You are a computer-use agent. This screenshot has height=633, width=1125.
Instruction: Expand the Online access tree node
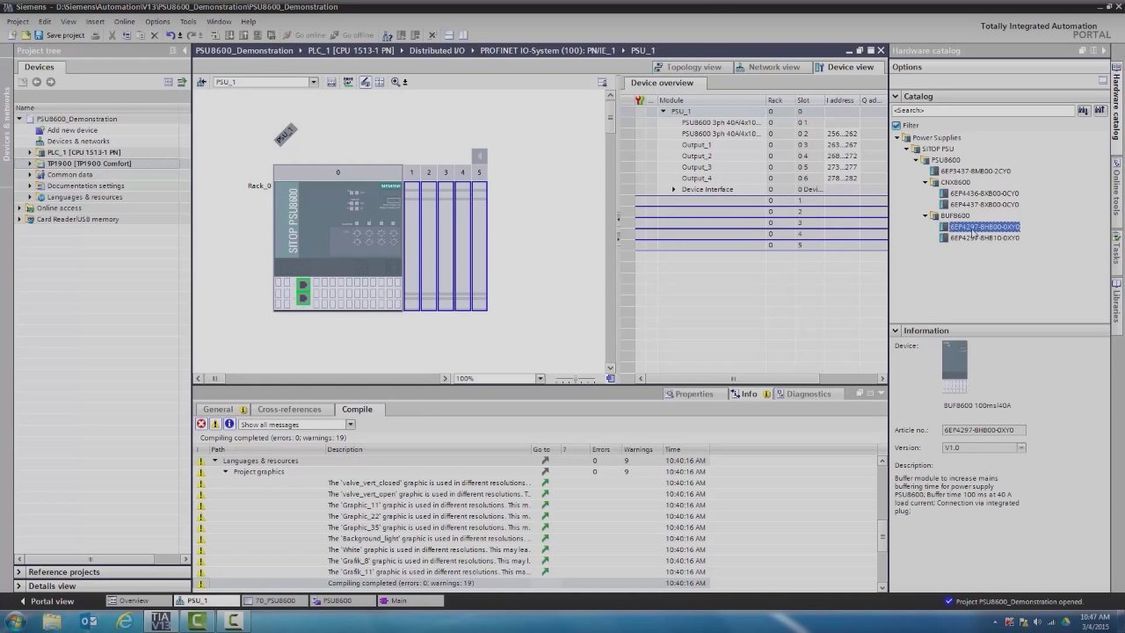[x=19, y=208]
